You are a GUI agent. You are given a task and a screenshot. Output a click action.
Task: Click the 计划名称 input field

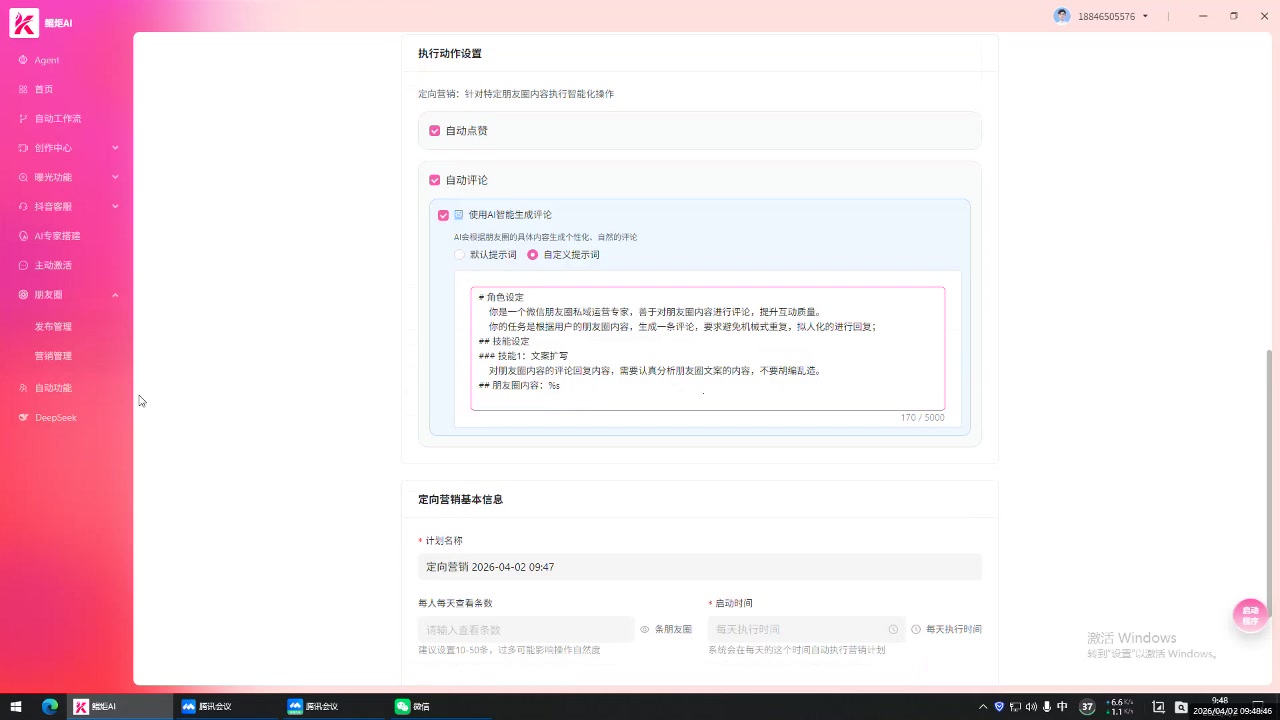[700, 567]
